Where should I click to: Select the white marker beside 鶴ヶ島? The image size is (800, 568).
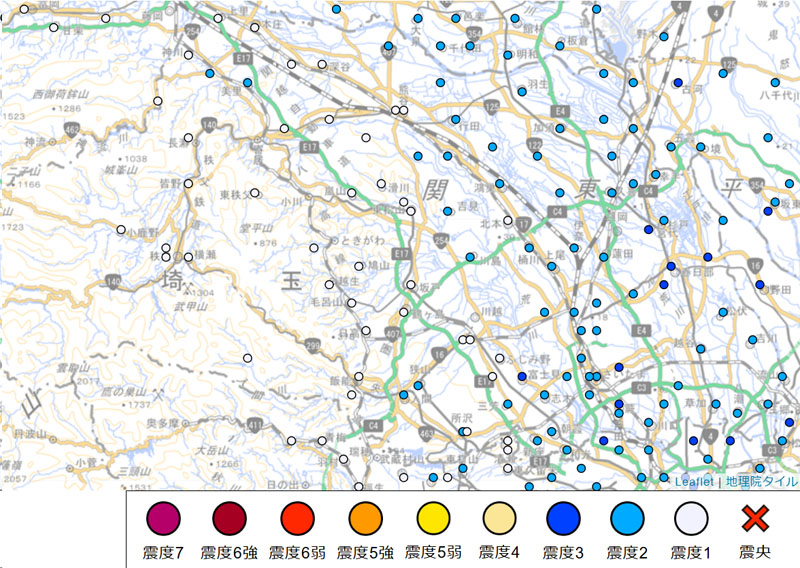click(404, 312)
